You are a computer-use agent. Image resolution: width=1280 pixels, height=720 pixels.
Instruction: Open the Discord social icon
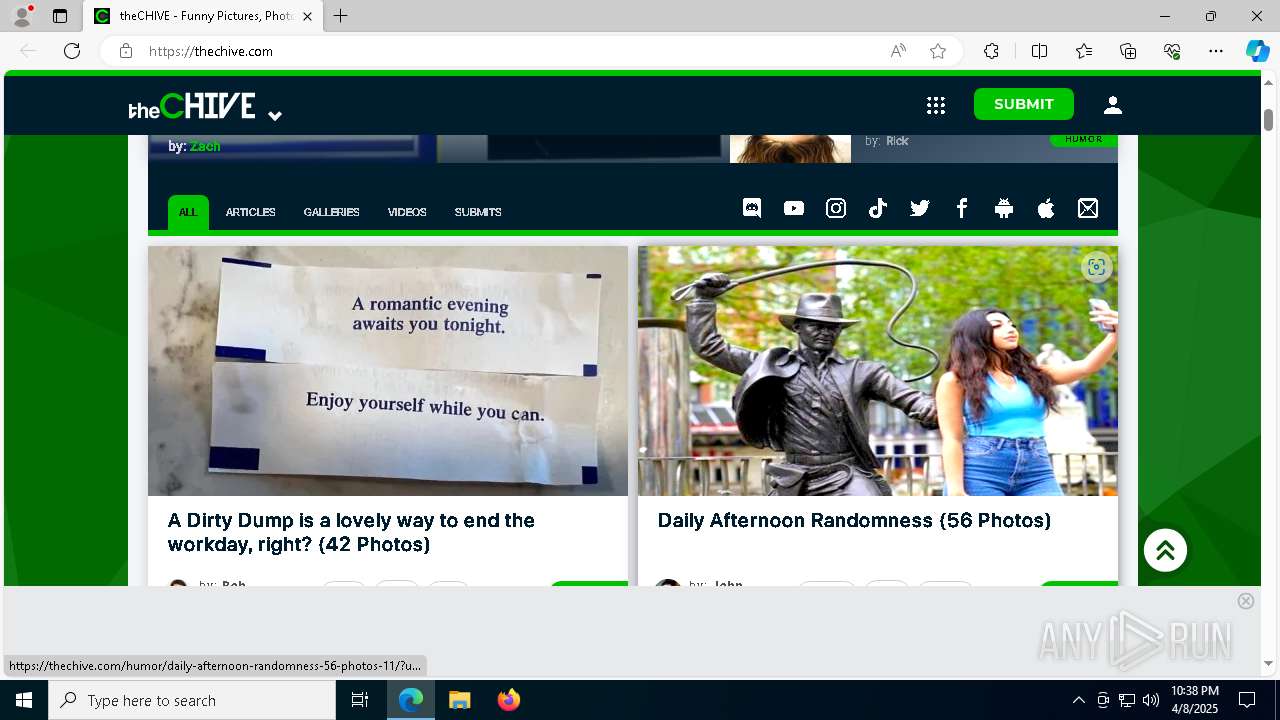(752, 208)
